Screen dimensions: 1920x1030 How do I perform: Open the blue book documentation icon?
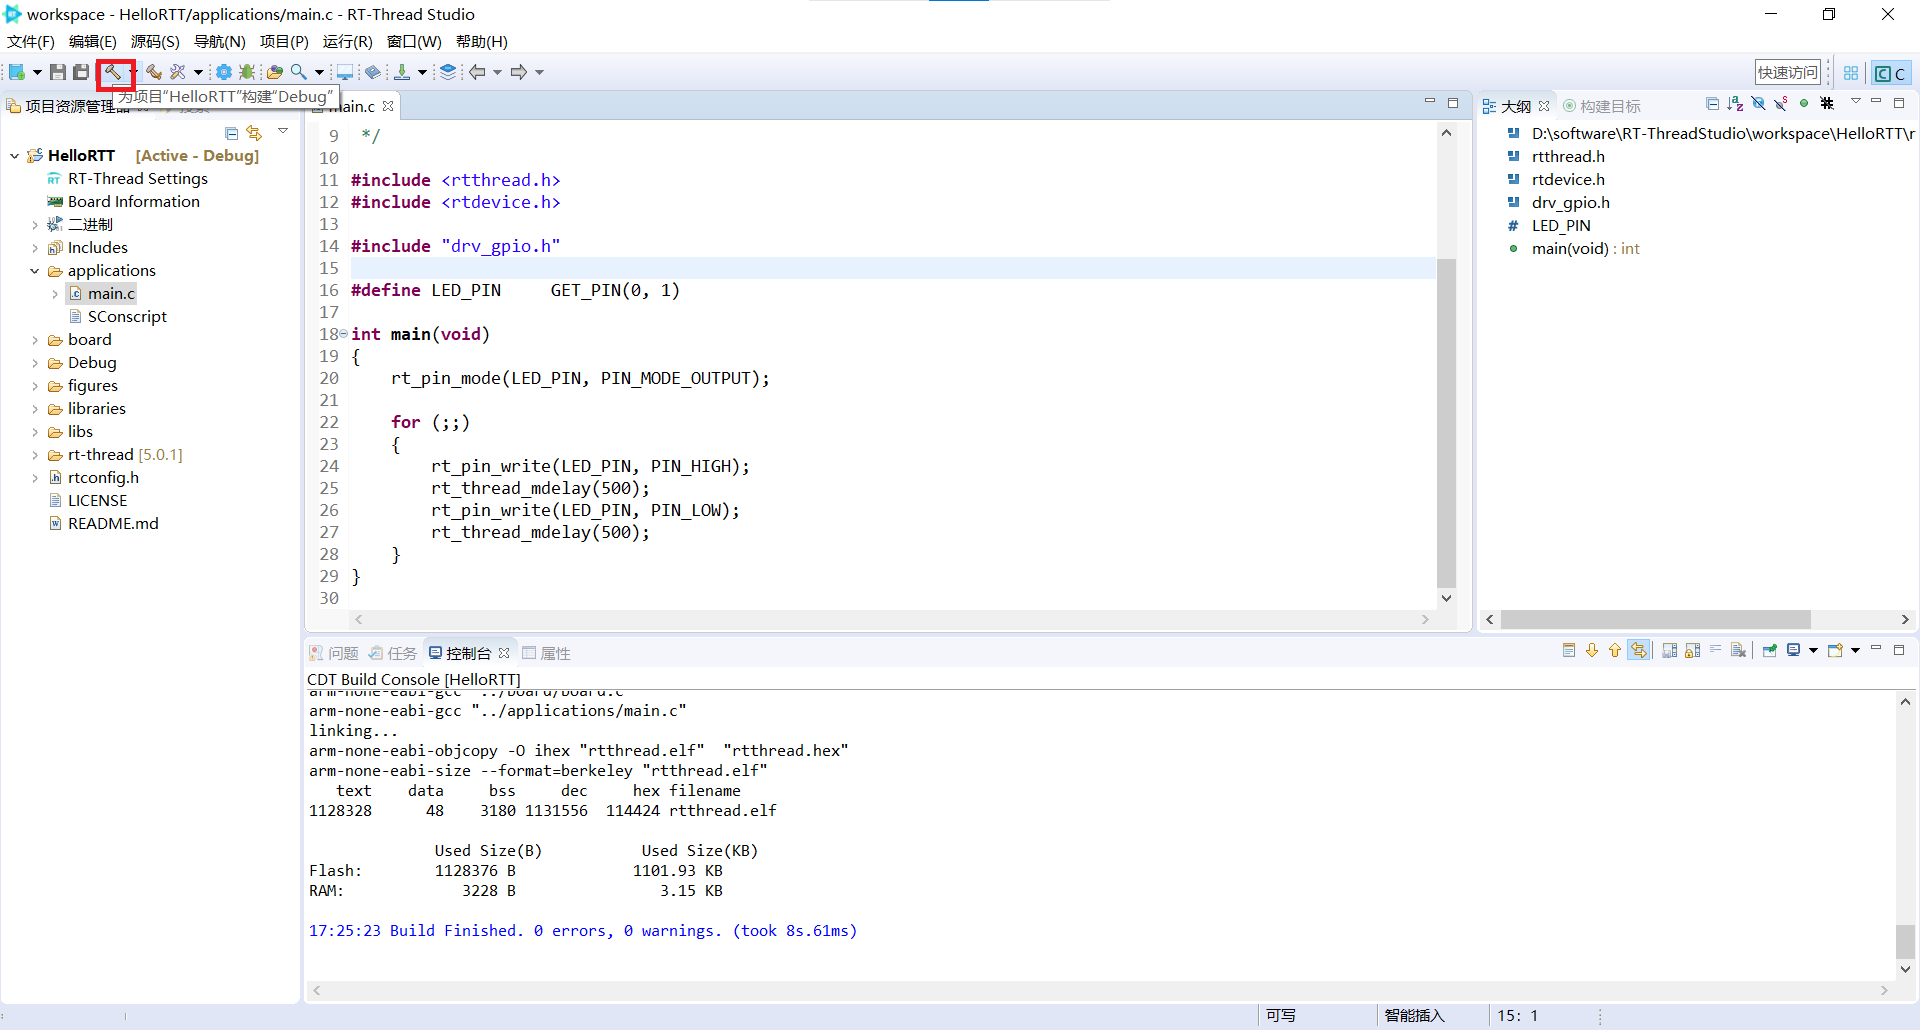pos(372,72)
